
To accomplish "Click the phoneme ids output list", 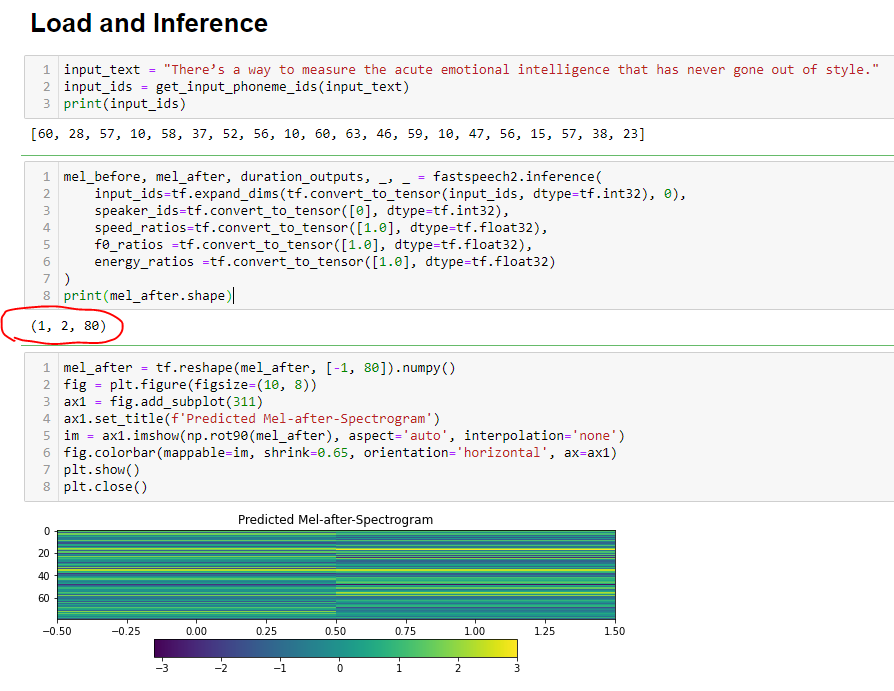I will (338, 134).
